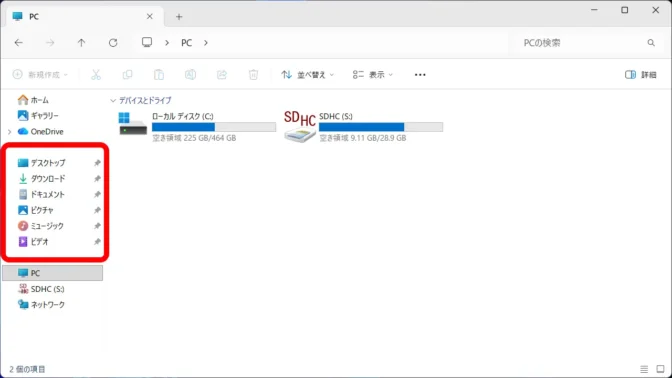The width and height of the screenshot is (672, 378).
Task: Click the C: drive usage bar
Action: click(214, 127)
